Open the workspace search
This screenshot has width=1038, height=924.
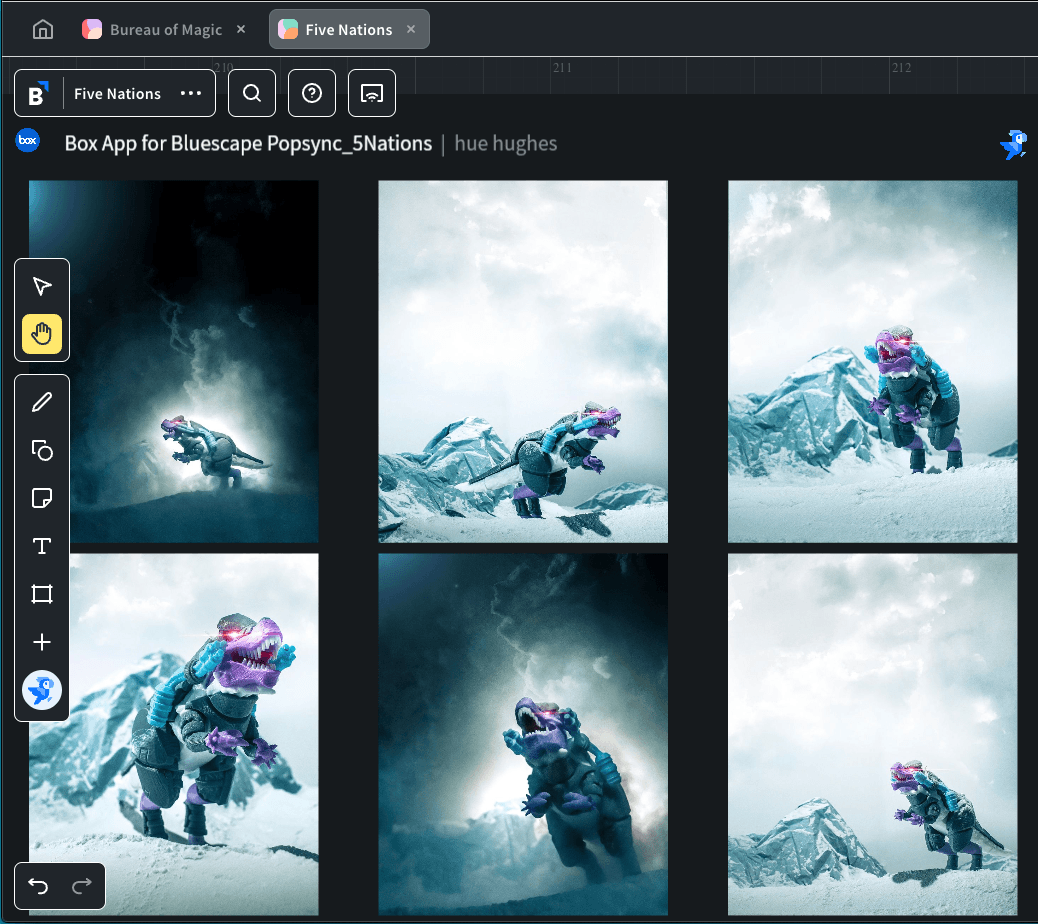pyautogui.click(x=252, y=94)
